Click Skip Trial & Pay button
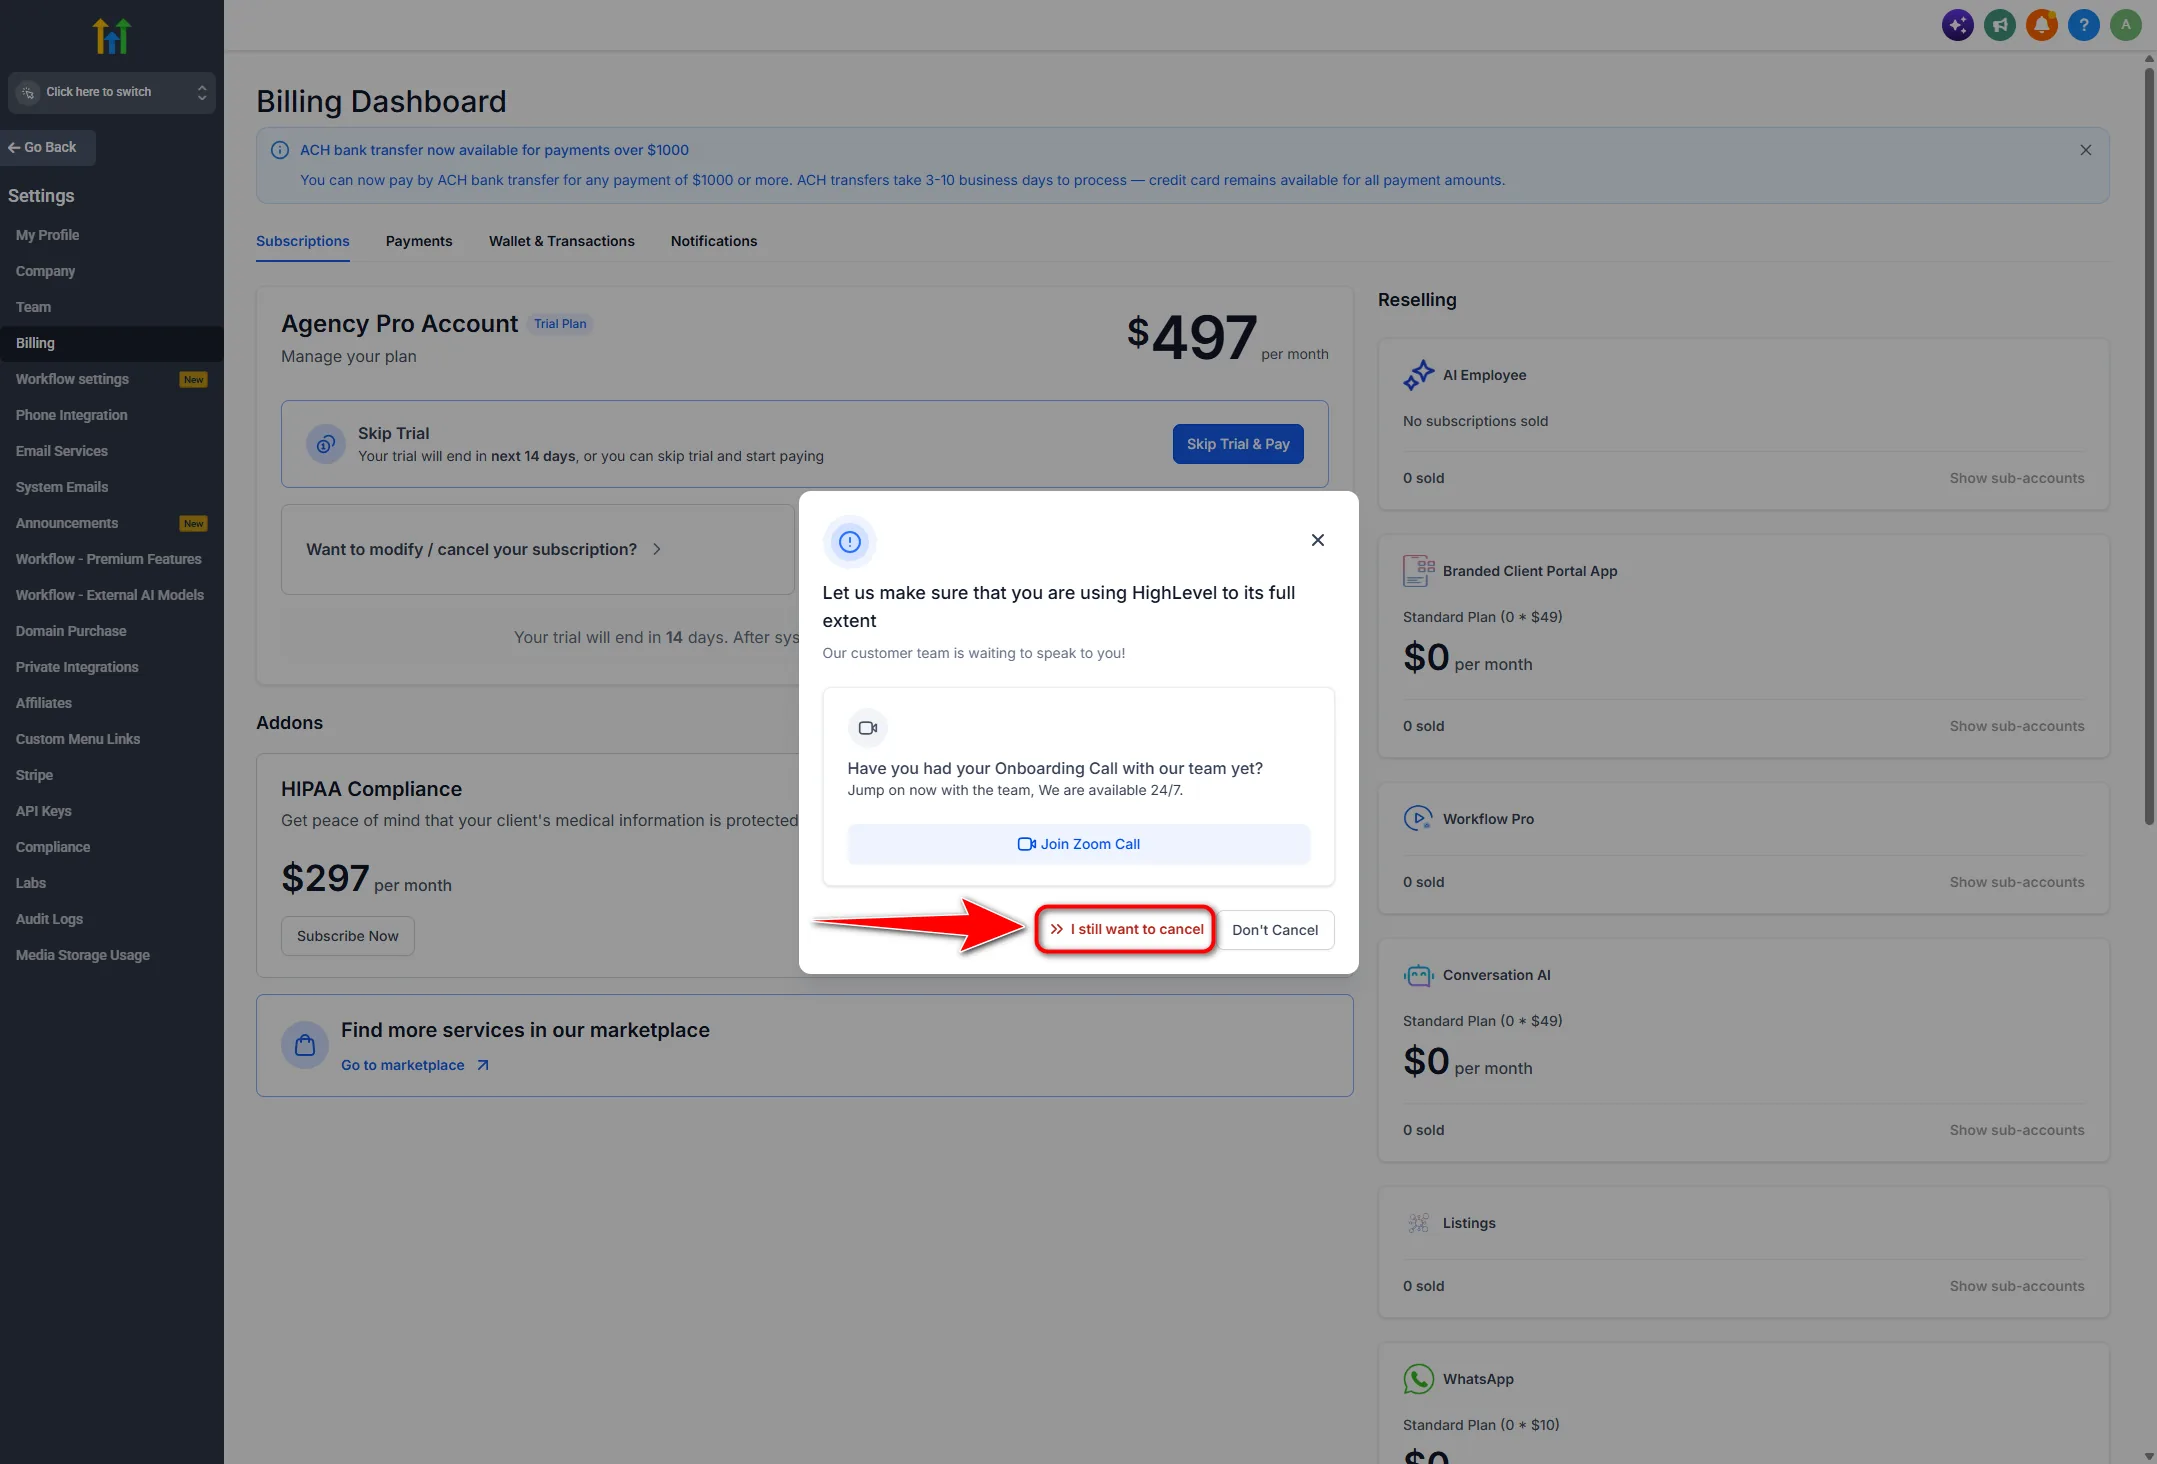 [x=1238, y=444]
